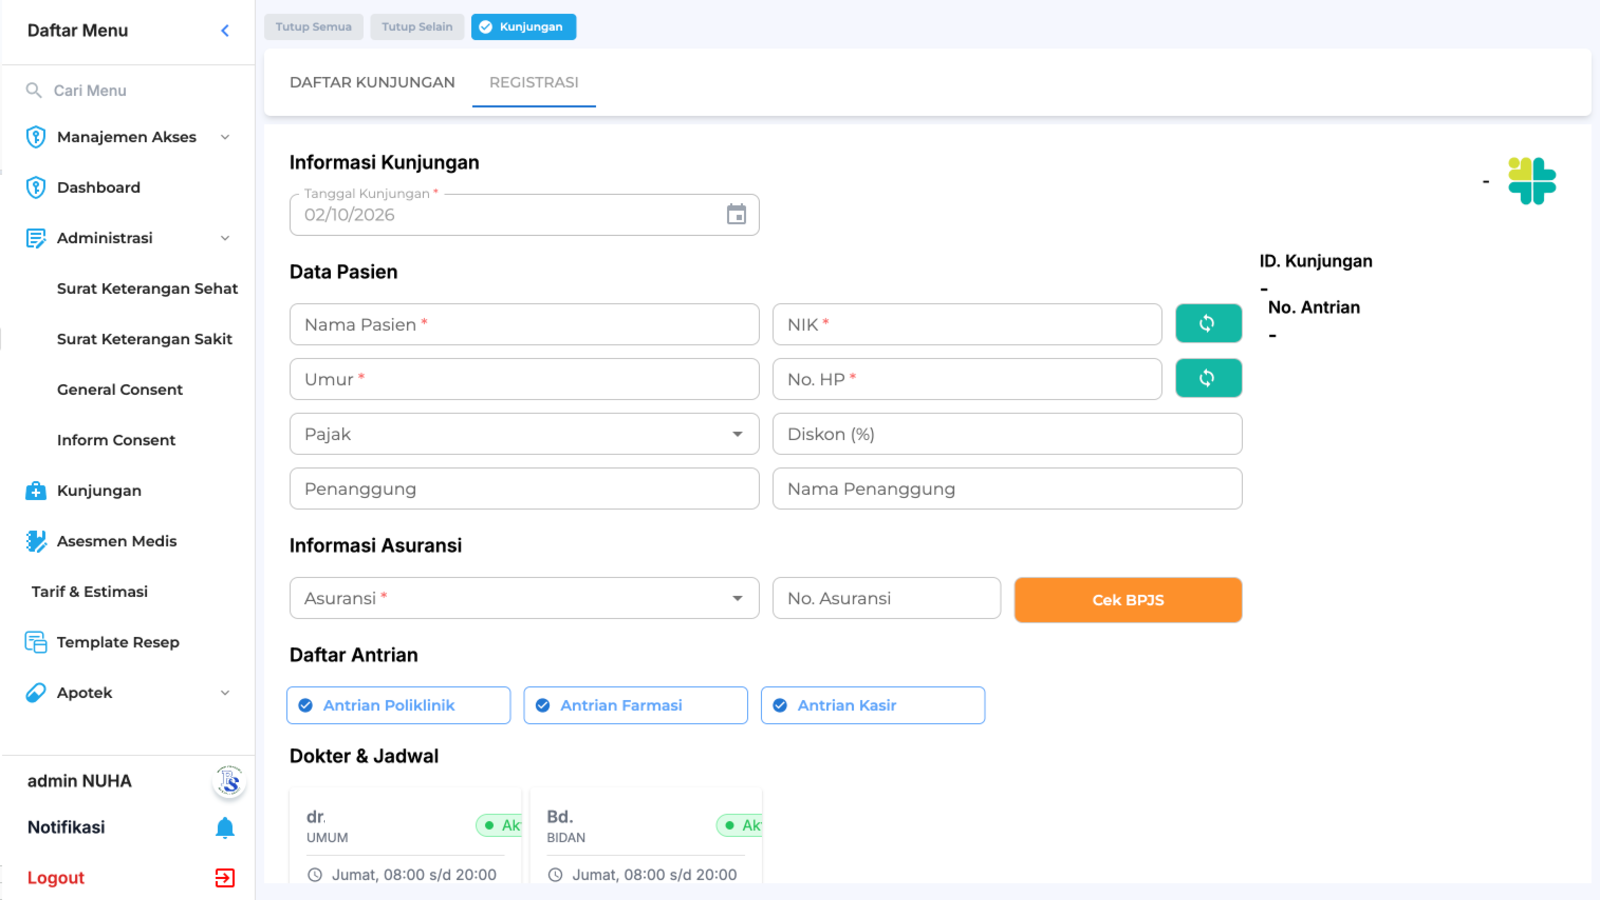Click refresh button next to NIK field

coord(1208,323)
